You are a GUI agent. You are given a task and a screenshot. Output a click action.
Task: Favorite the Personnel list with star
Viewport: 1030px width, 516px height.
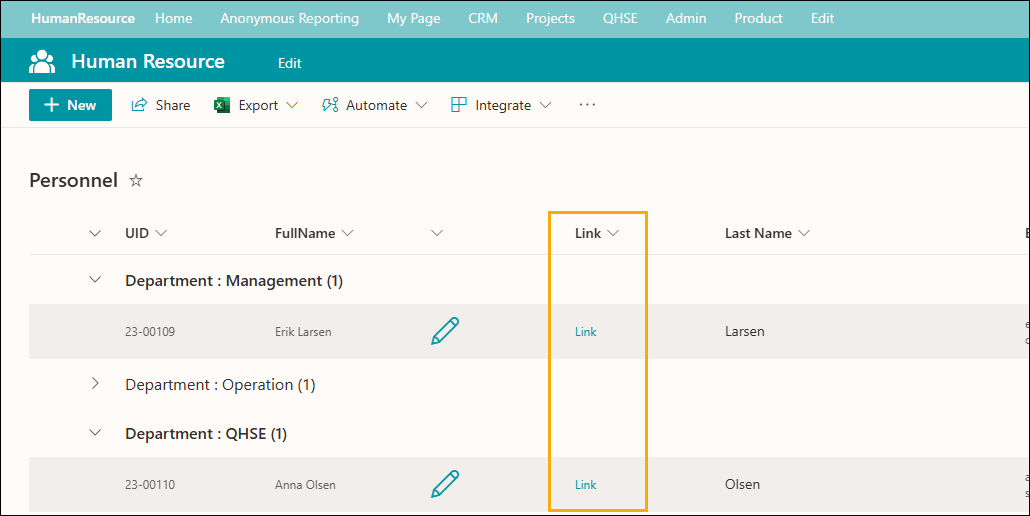[x=136, y=181]
